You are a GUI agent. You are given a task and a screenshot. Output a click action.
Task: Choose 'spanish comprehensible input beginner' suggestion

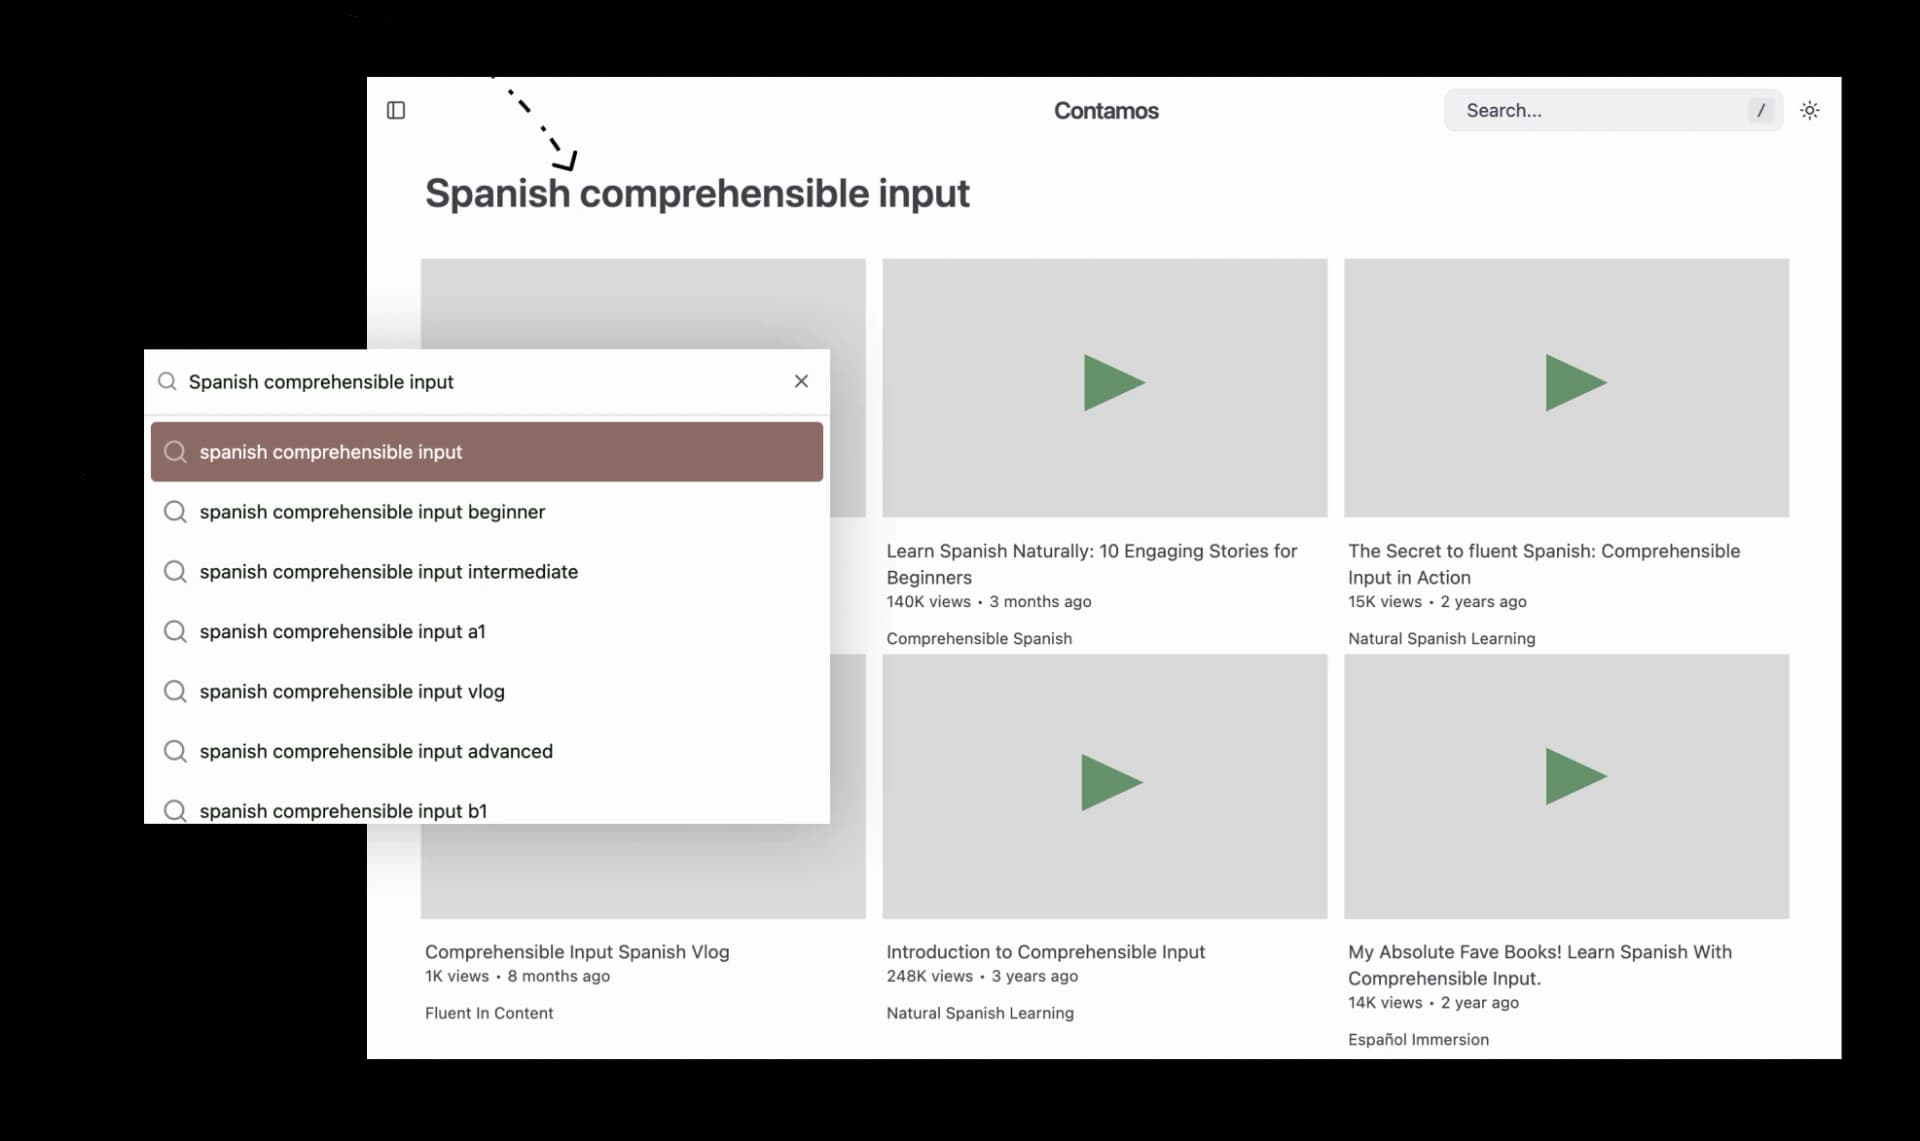pos(372,511)
